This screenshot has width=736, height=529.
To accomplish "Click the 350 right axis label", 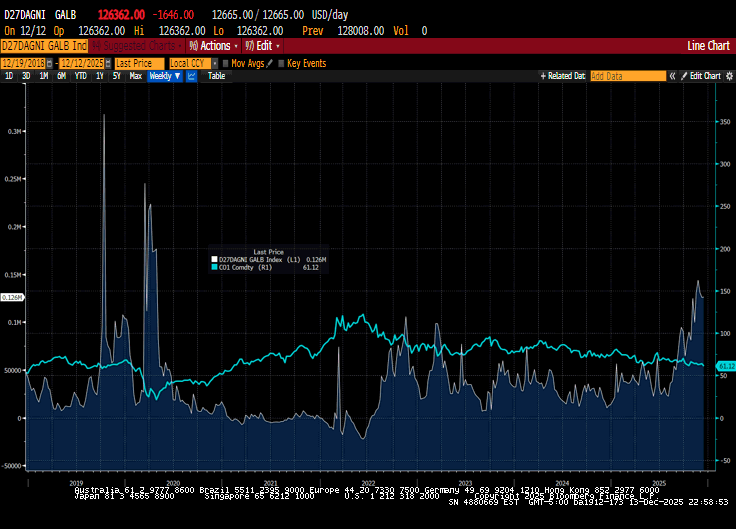I will click(725, 122).
